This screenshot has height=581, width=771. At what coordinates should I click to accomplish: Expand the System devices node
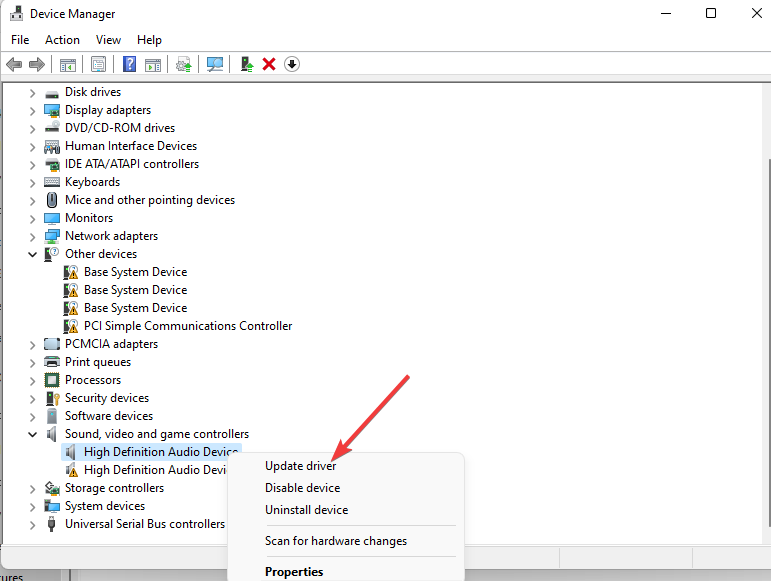(x=32, y=507)
